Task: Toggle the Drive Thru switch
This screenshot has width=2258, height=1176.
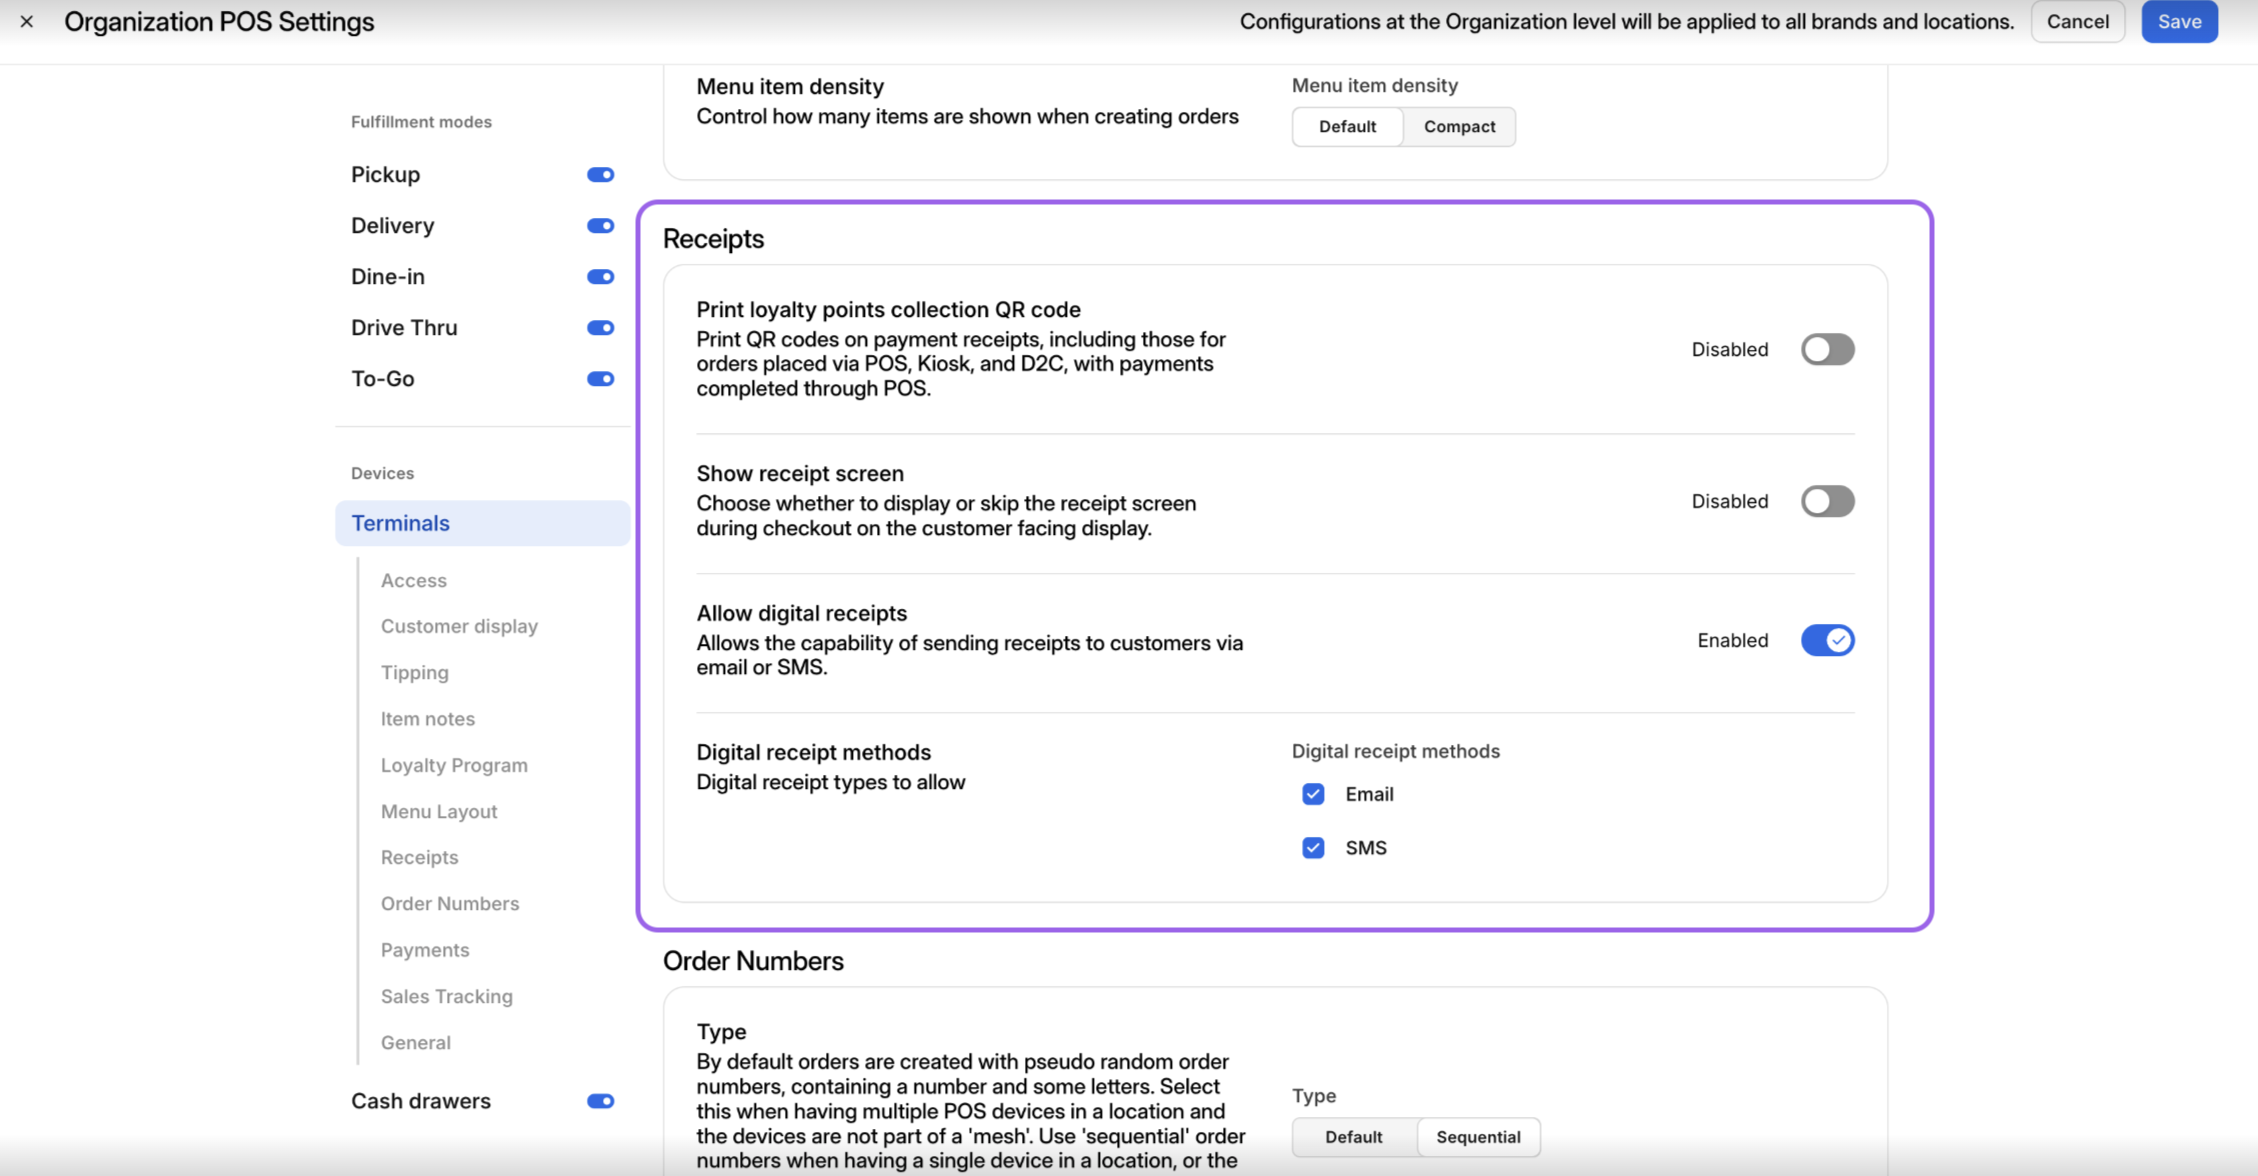Action: coord(600,328)
